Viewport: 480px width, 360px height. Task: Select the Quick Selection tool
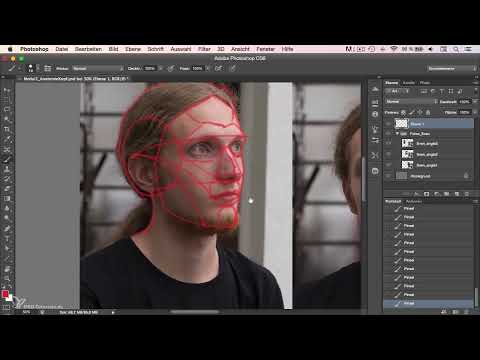coord(7,119)
